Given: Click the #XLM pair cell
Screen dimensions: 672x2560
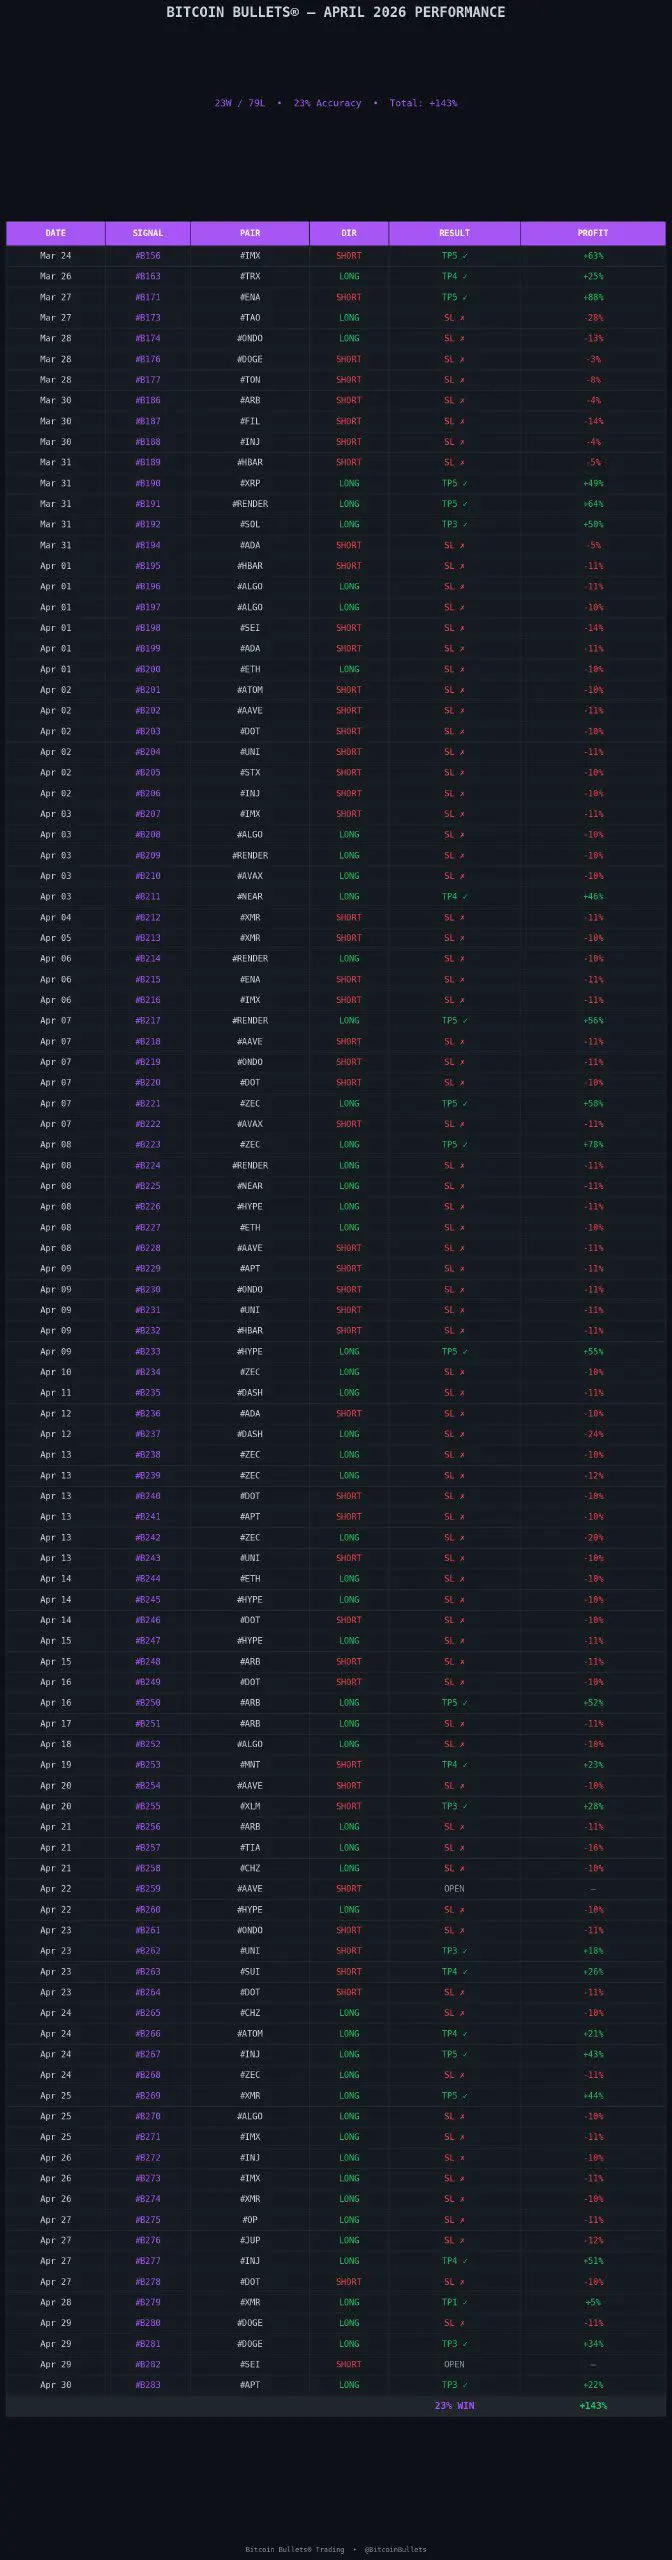Looking at the screenshot, I should point(250,1806).
